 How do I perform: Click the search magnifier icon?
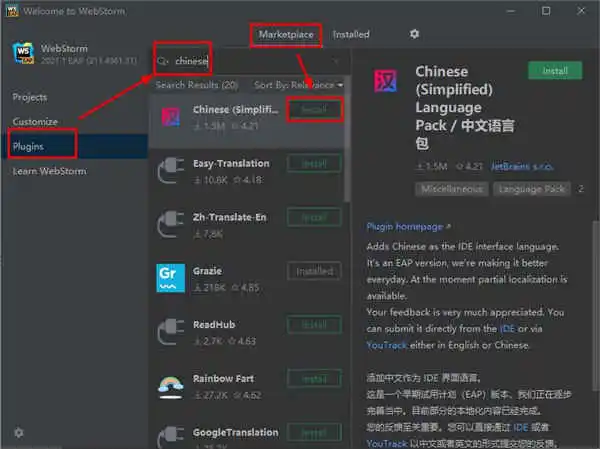164,61
